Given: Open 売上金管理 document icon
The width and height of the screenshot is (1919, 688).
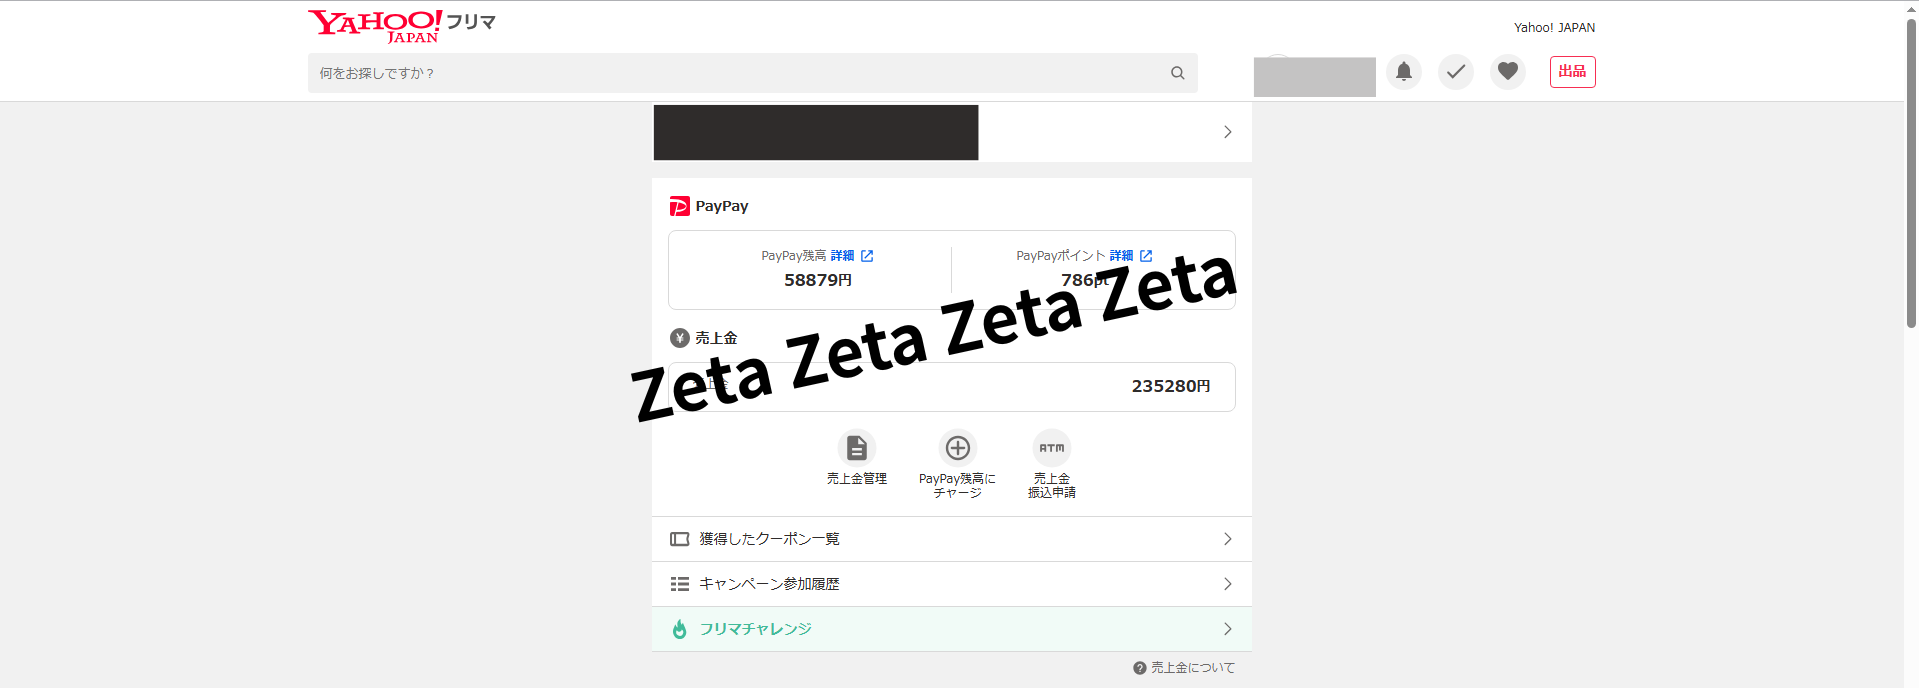Looking at the screenshot, I should point(857,447).
